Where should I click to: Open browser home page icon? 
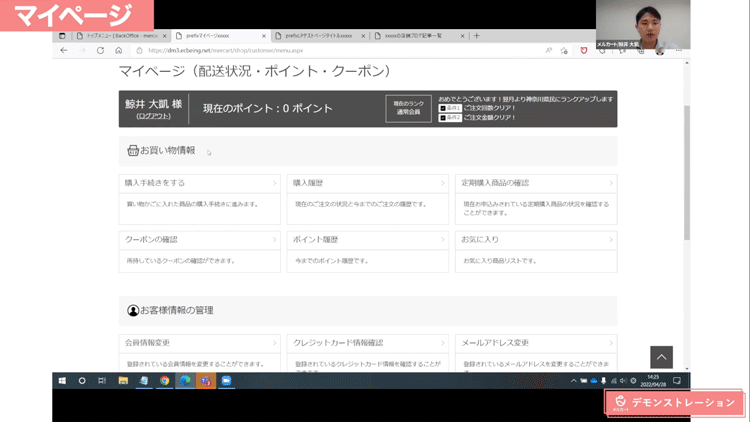[x=118, y=50]
